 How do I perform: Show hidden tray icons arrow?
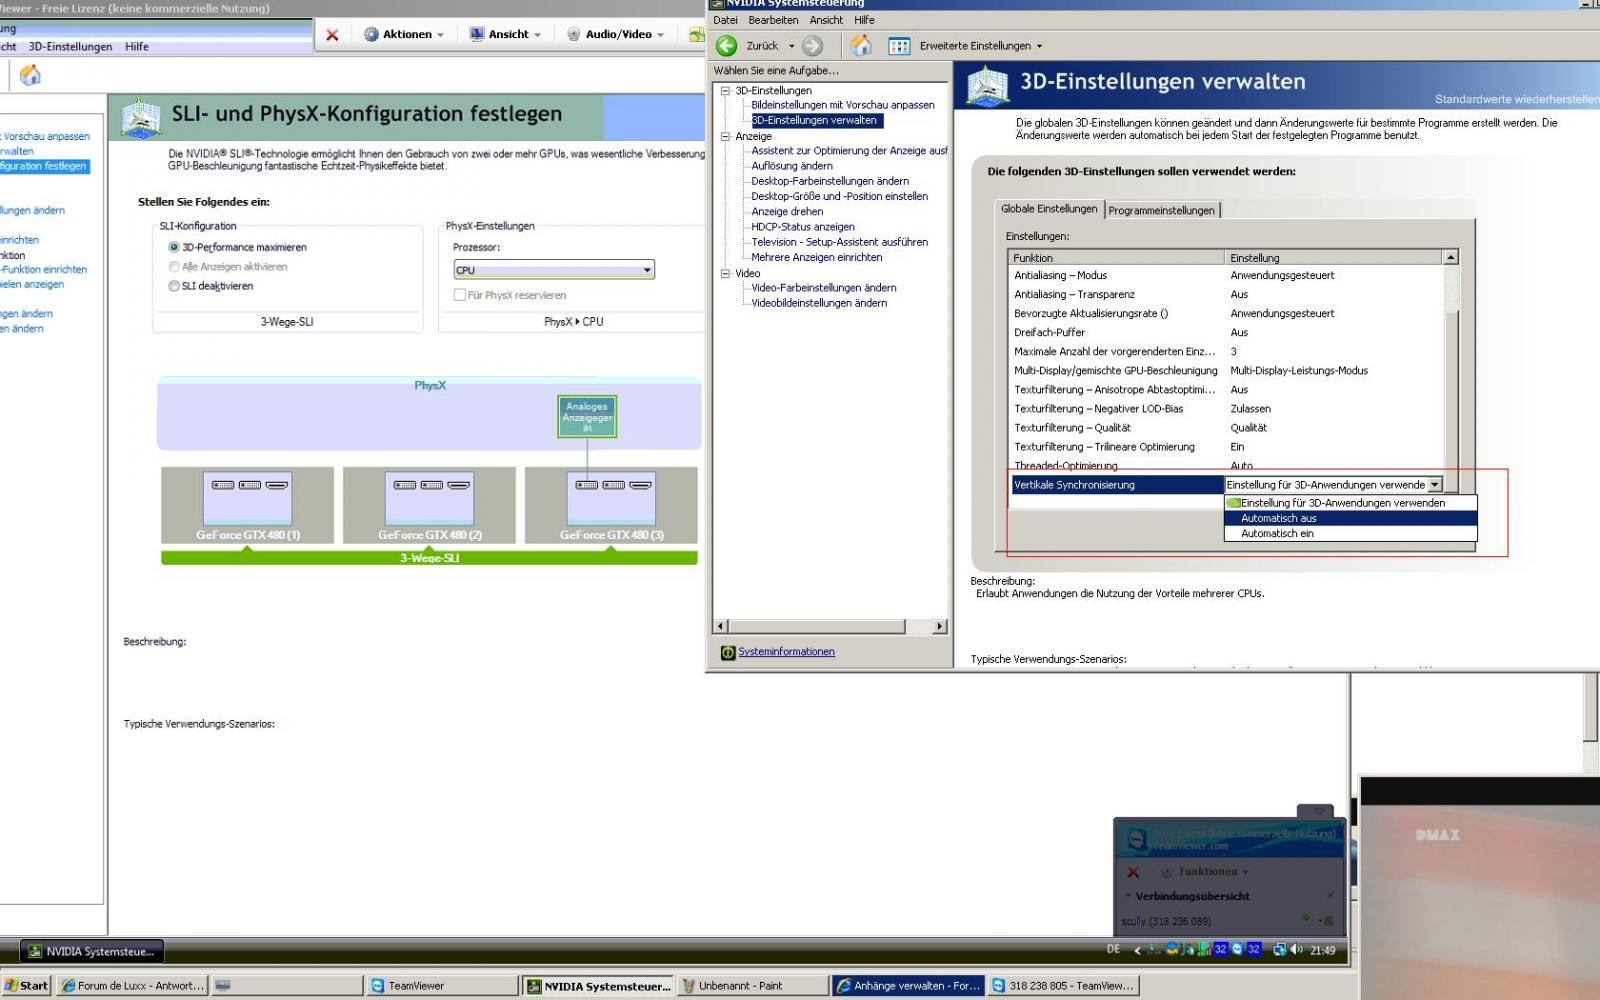click(x=1137, y=950)
